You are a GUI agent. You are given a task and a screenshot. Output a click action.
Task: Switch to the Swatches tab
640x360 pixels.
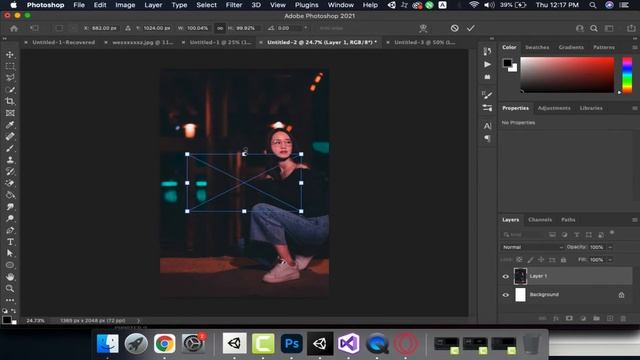click(x=537, y=47)
